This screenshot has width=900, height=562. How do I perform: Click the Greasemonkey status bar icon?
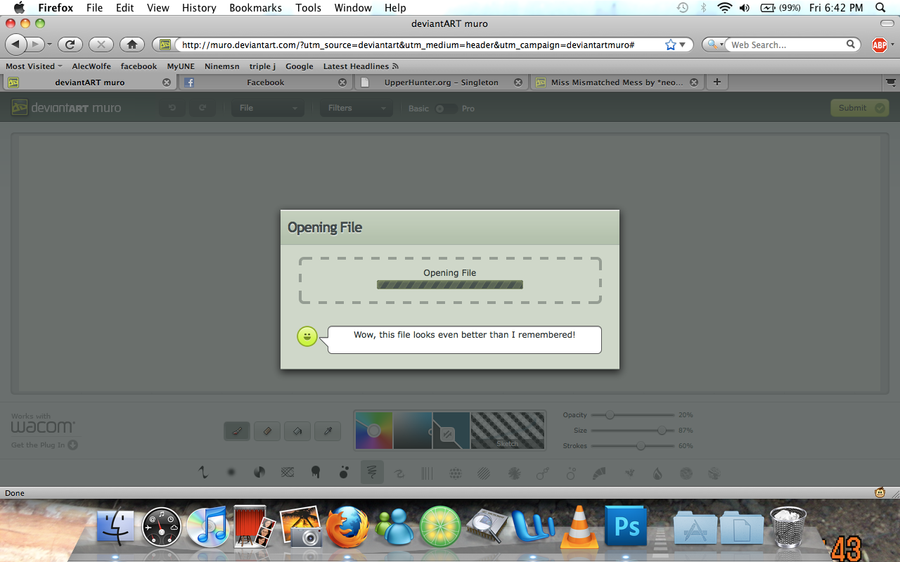[879, 493]
